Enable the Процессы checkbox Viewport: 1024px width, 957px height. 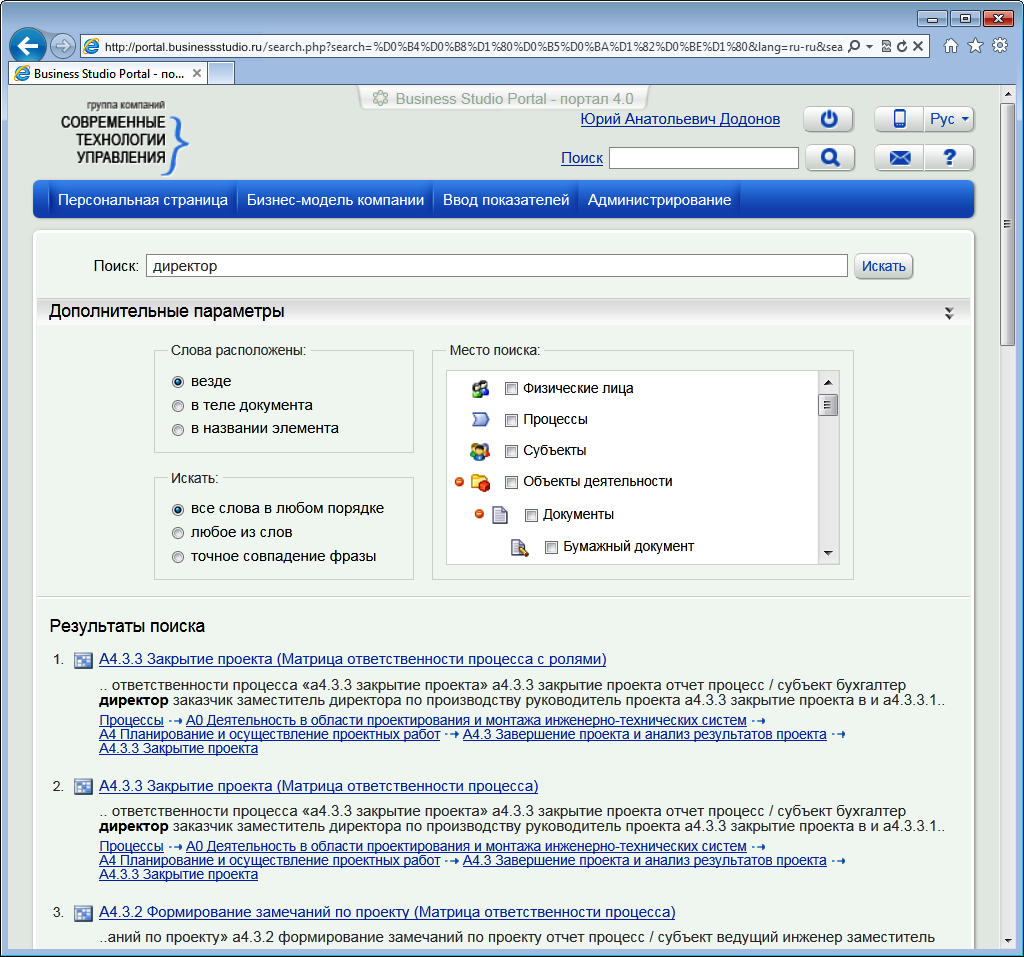(x=511, y=420)
